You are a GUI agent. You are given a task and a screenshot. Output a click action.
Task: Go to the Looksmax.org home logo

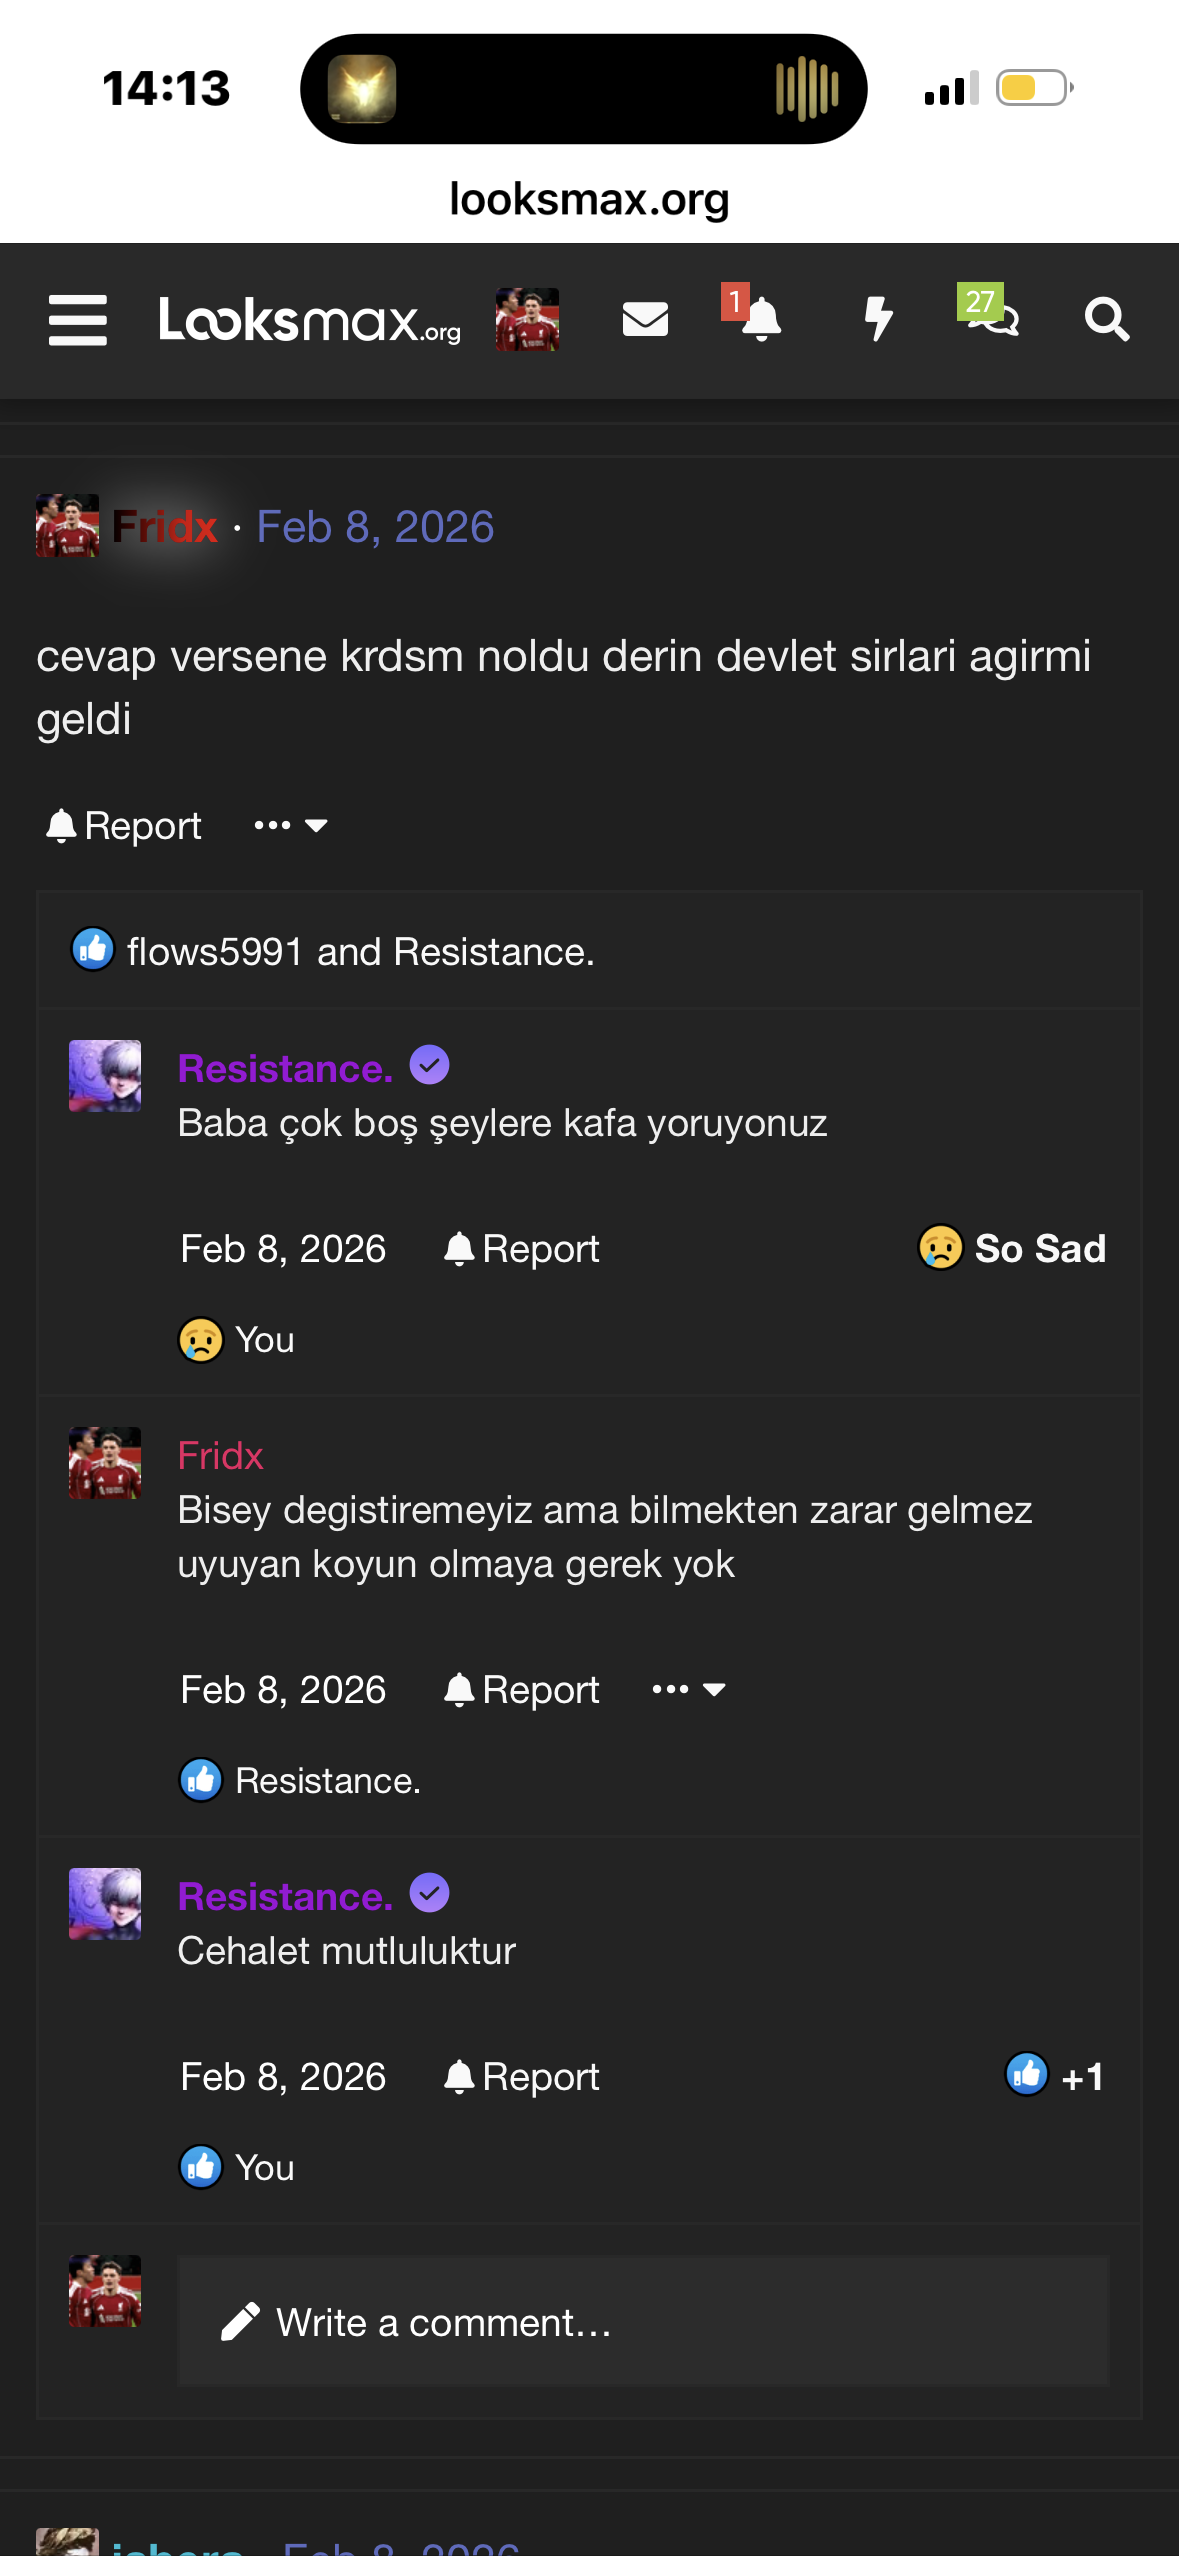pyautogui.click(x=310, y=320)
